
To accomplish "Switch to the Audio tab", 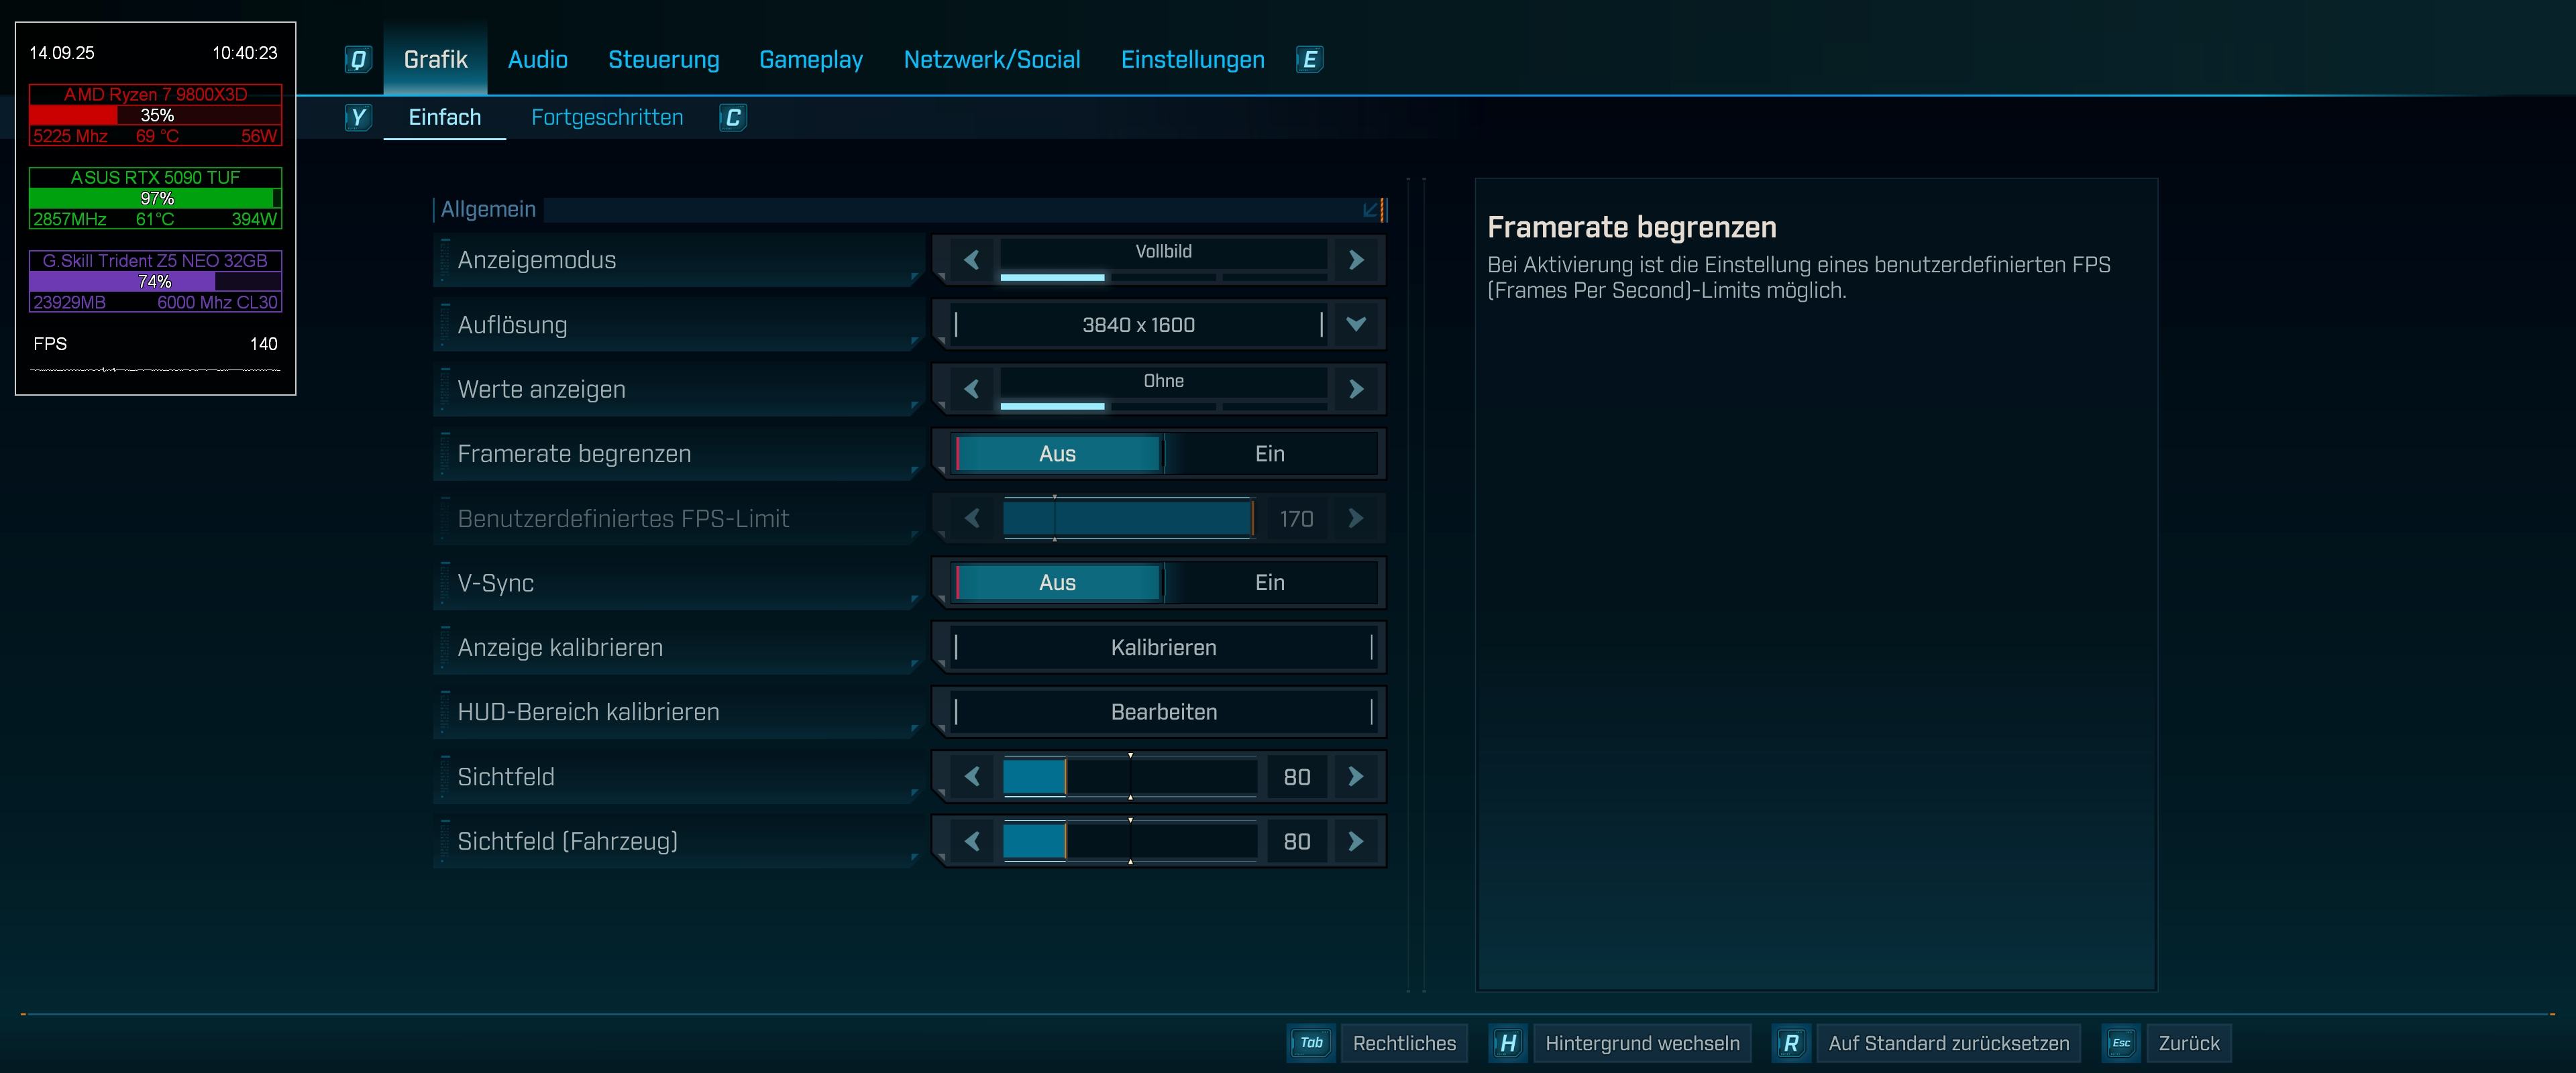I will (537, 60).
